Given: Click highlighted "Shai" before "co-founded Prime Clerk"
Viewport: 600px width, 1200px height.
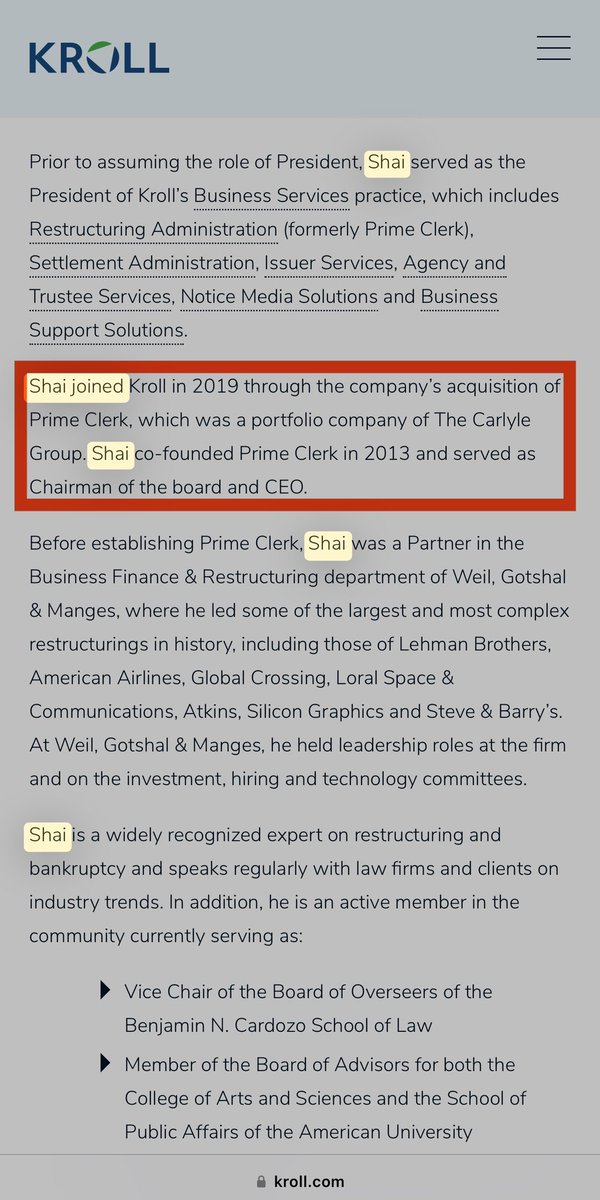Looking at the screenshot, I should pyautogui.click(x=111, y=454).
